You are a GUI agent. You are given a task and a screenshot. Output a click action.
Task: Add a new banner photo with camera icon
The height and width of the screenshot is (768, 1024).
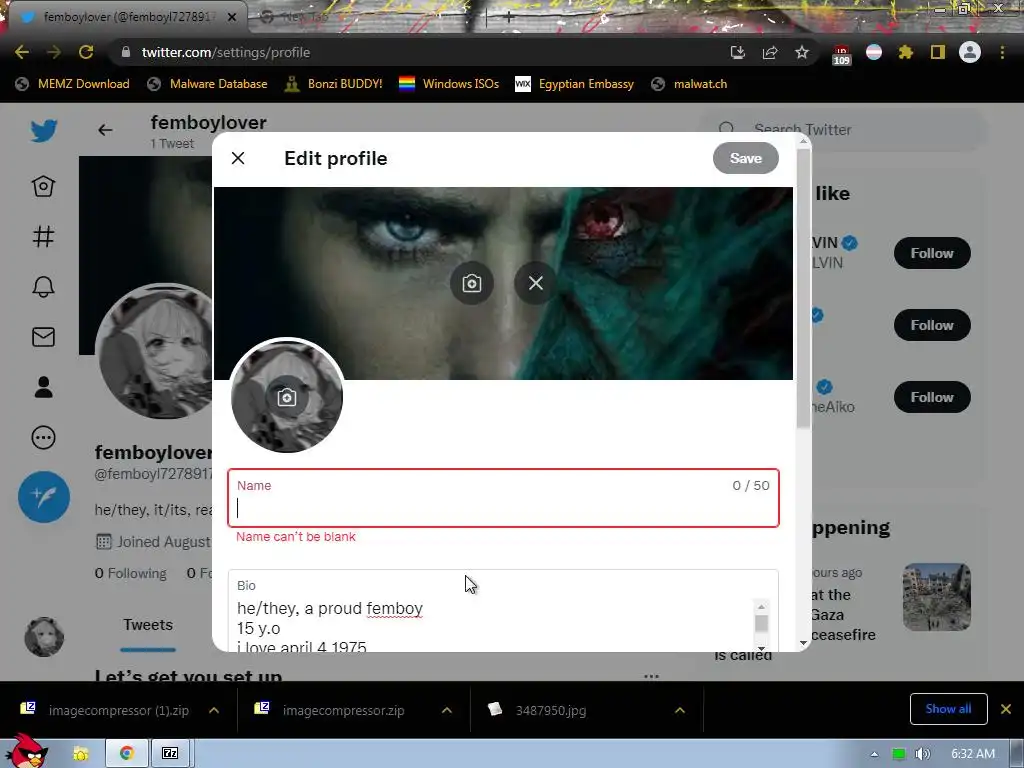(472, 283)
